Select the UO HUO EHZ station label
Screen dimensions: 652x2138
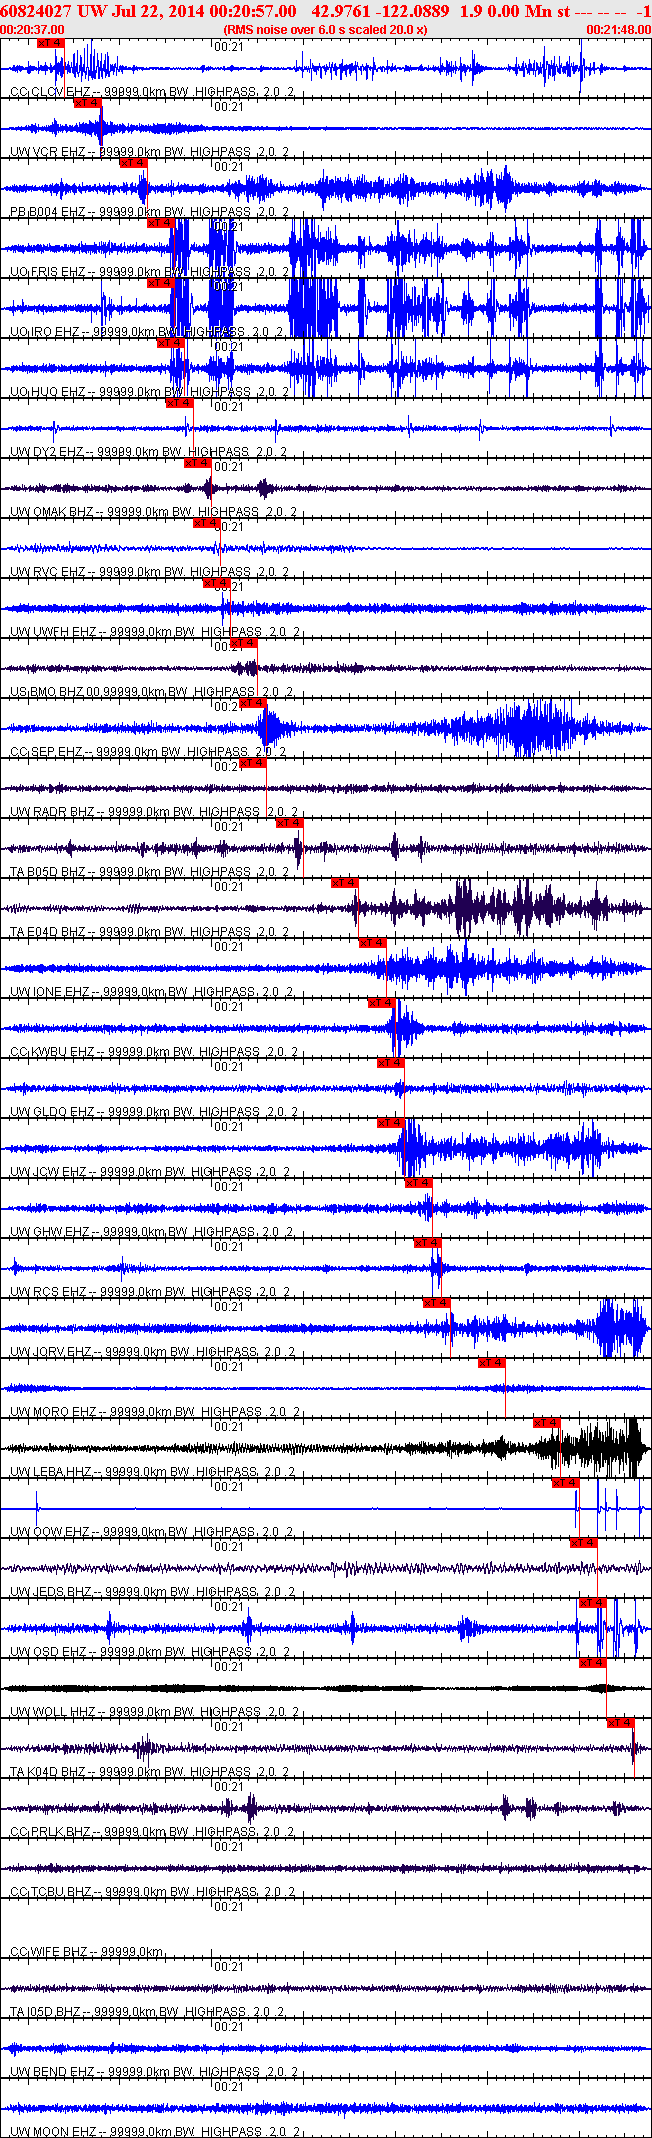148,392
